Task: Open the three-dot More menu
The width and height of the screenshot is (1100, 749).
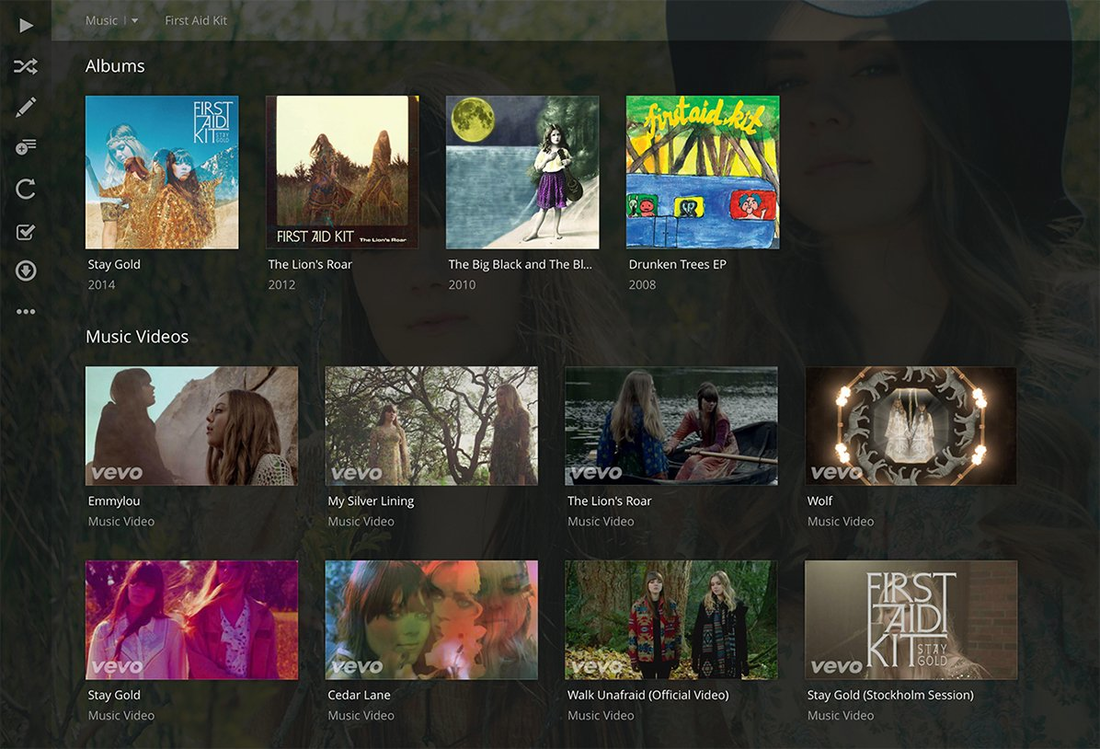Action: coord(26,311)
